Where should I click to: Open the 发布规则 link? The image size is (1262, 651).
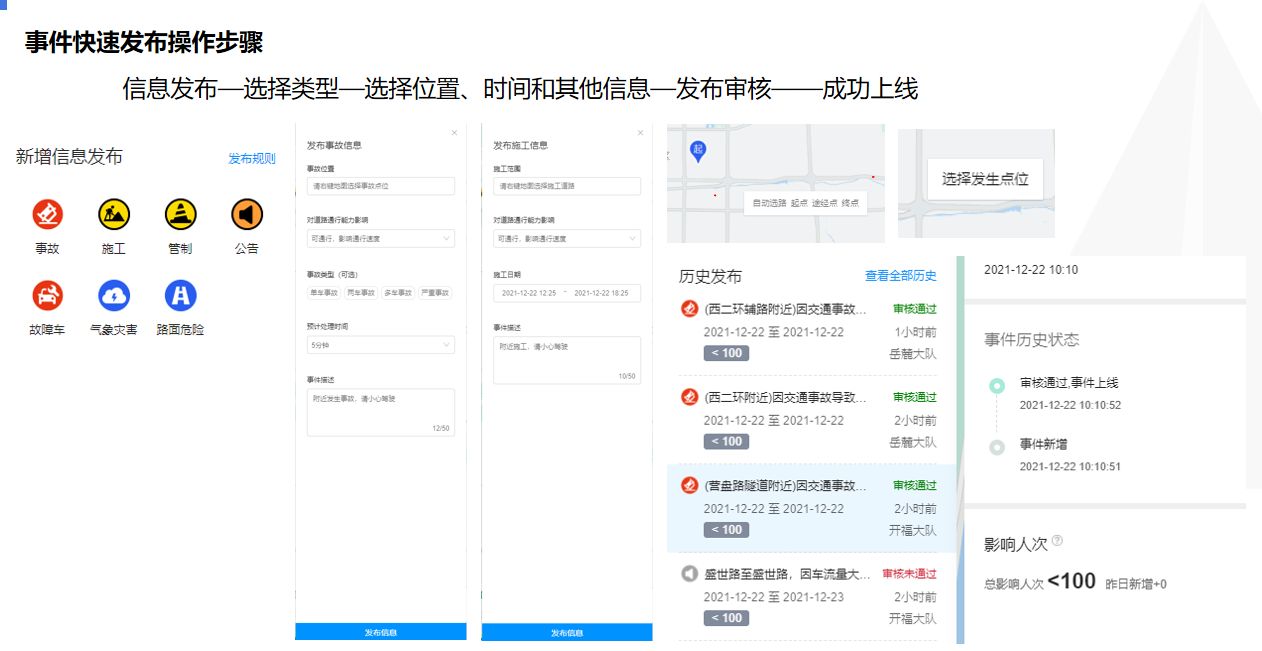[251, 159]
